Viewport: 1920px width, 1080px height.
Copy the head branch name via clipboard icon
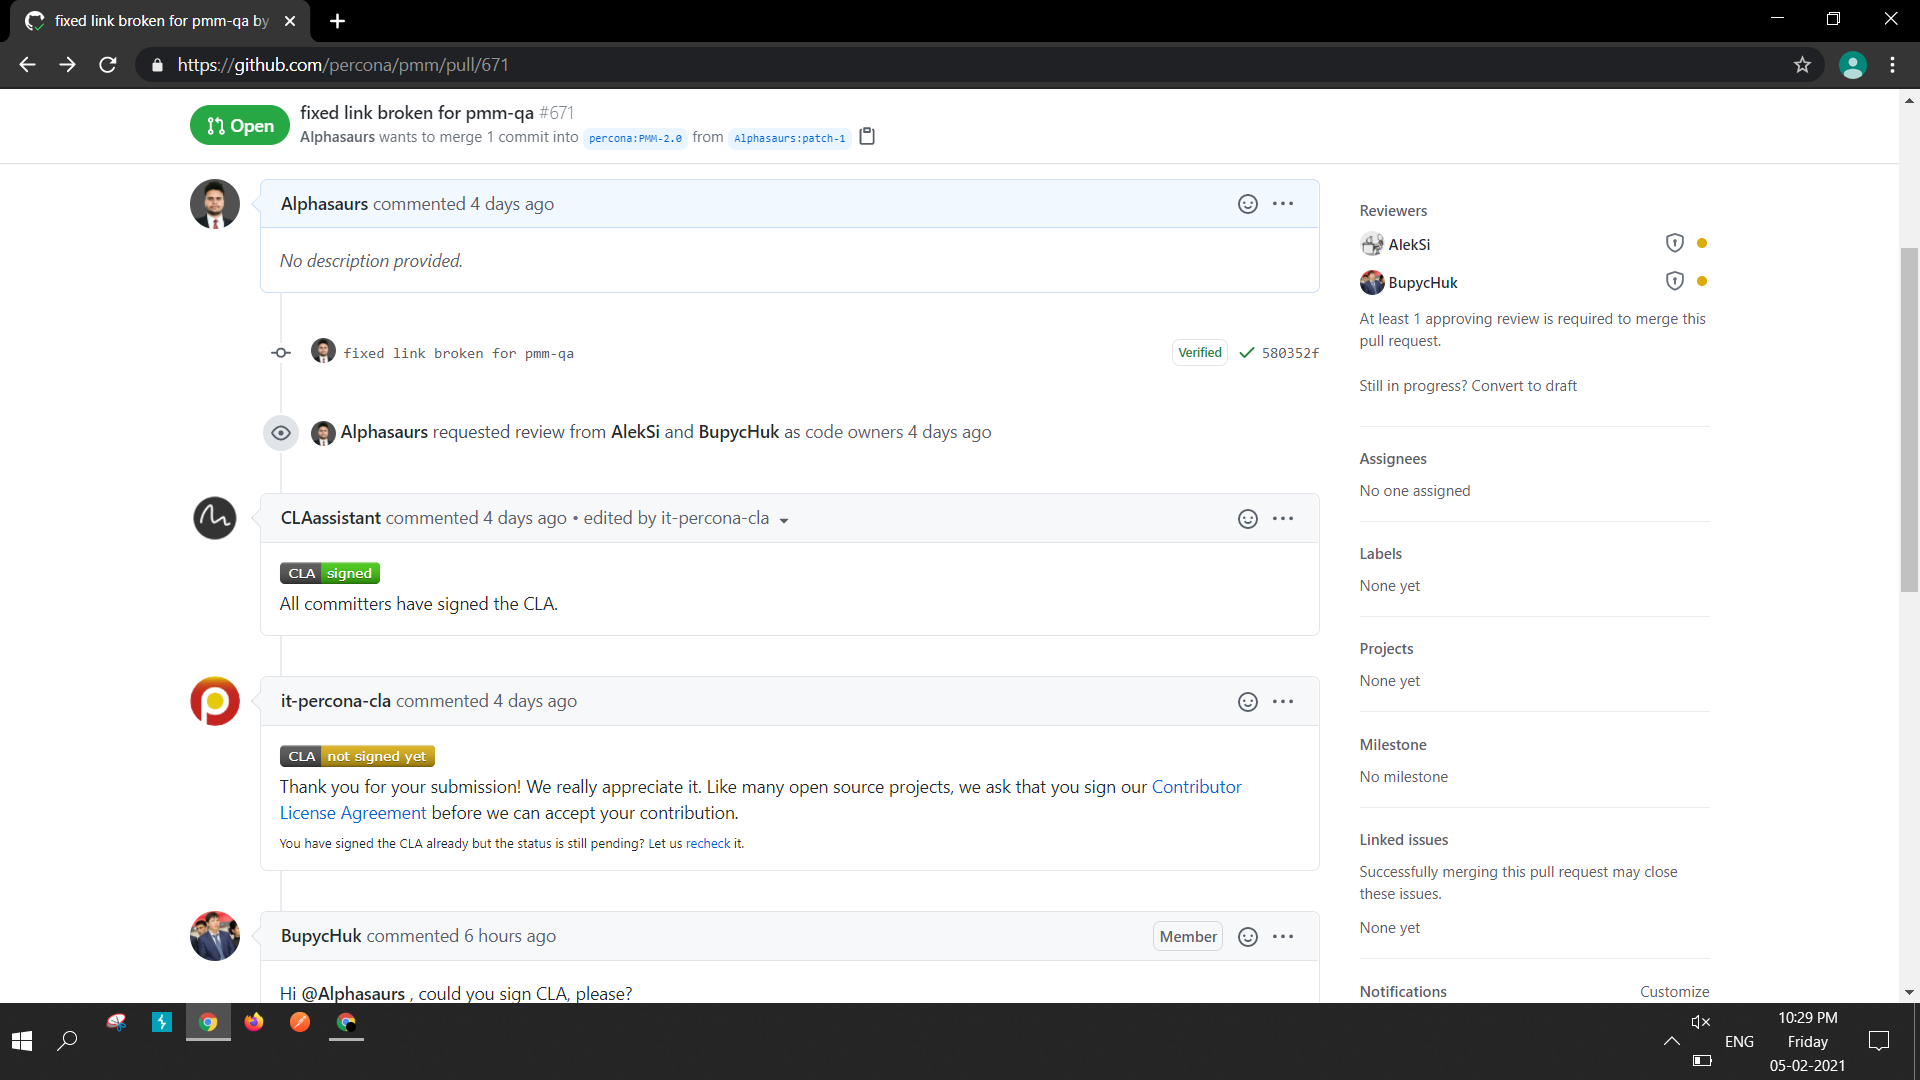866,136
